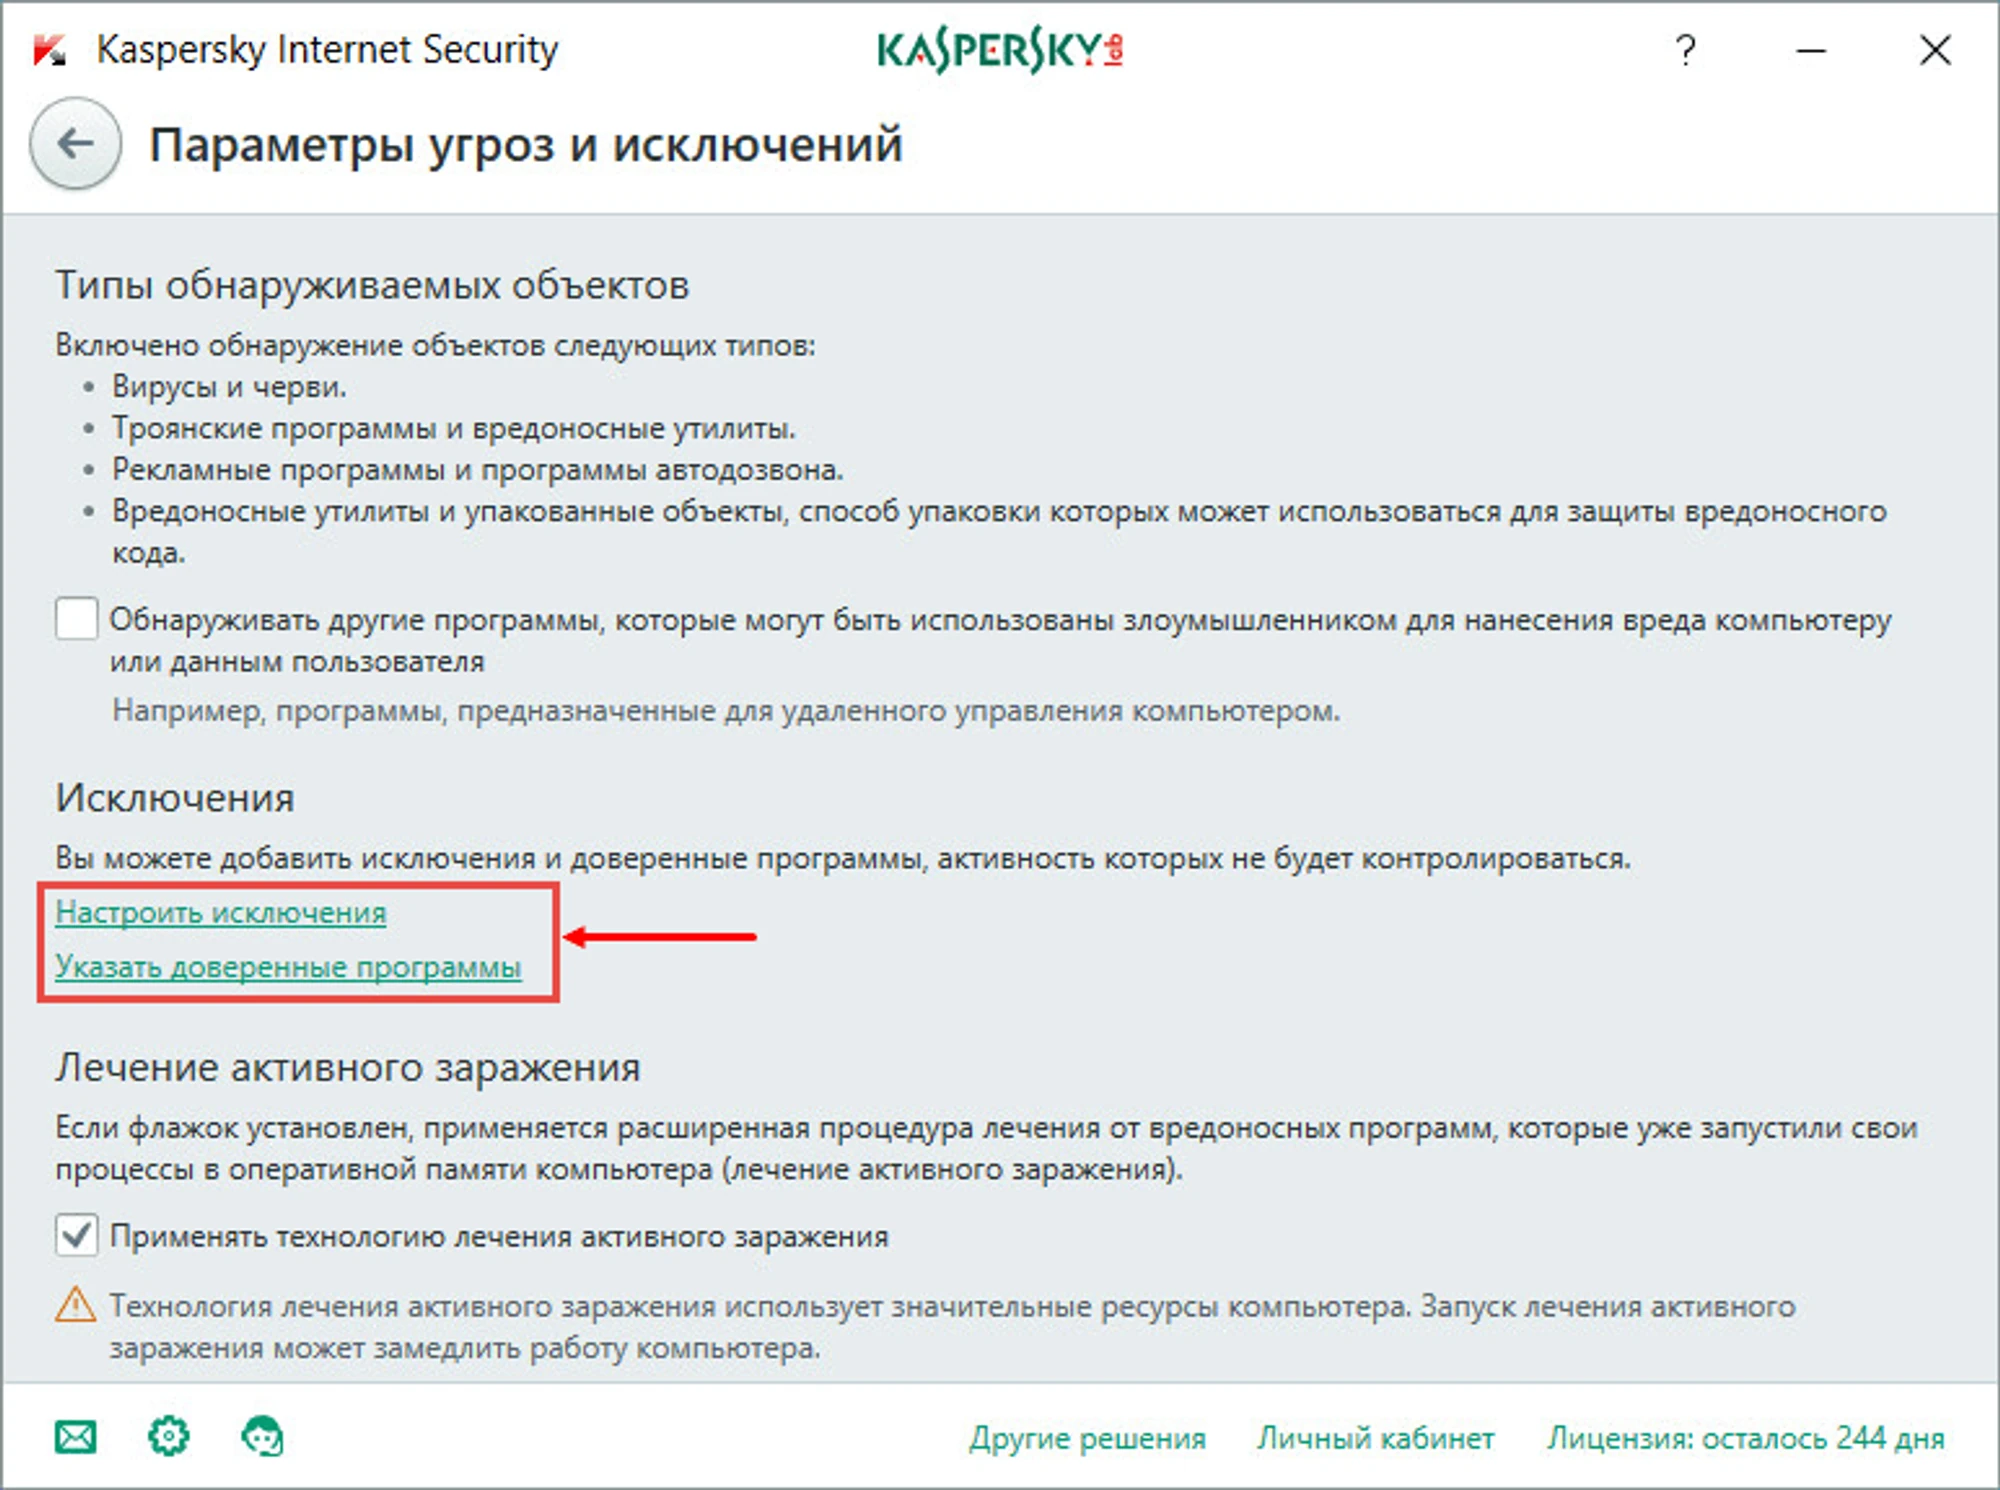Click the 'Лицензия: осталось 244 дня' link
Image resolution: width=2000 pixels, height=1490 pixels.
point(1745,1438)
